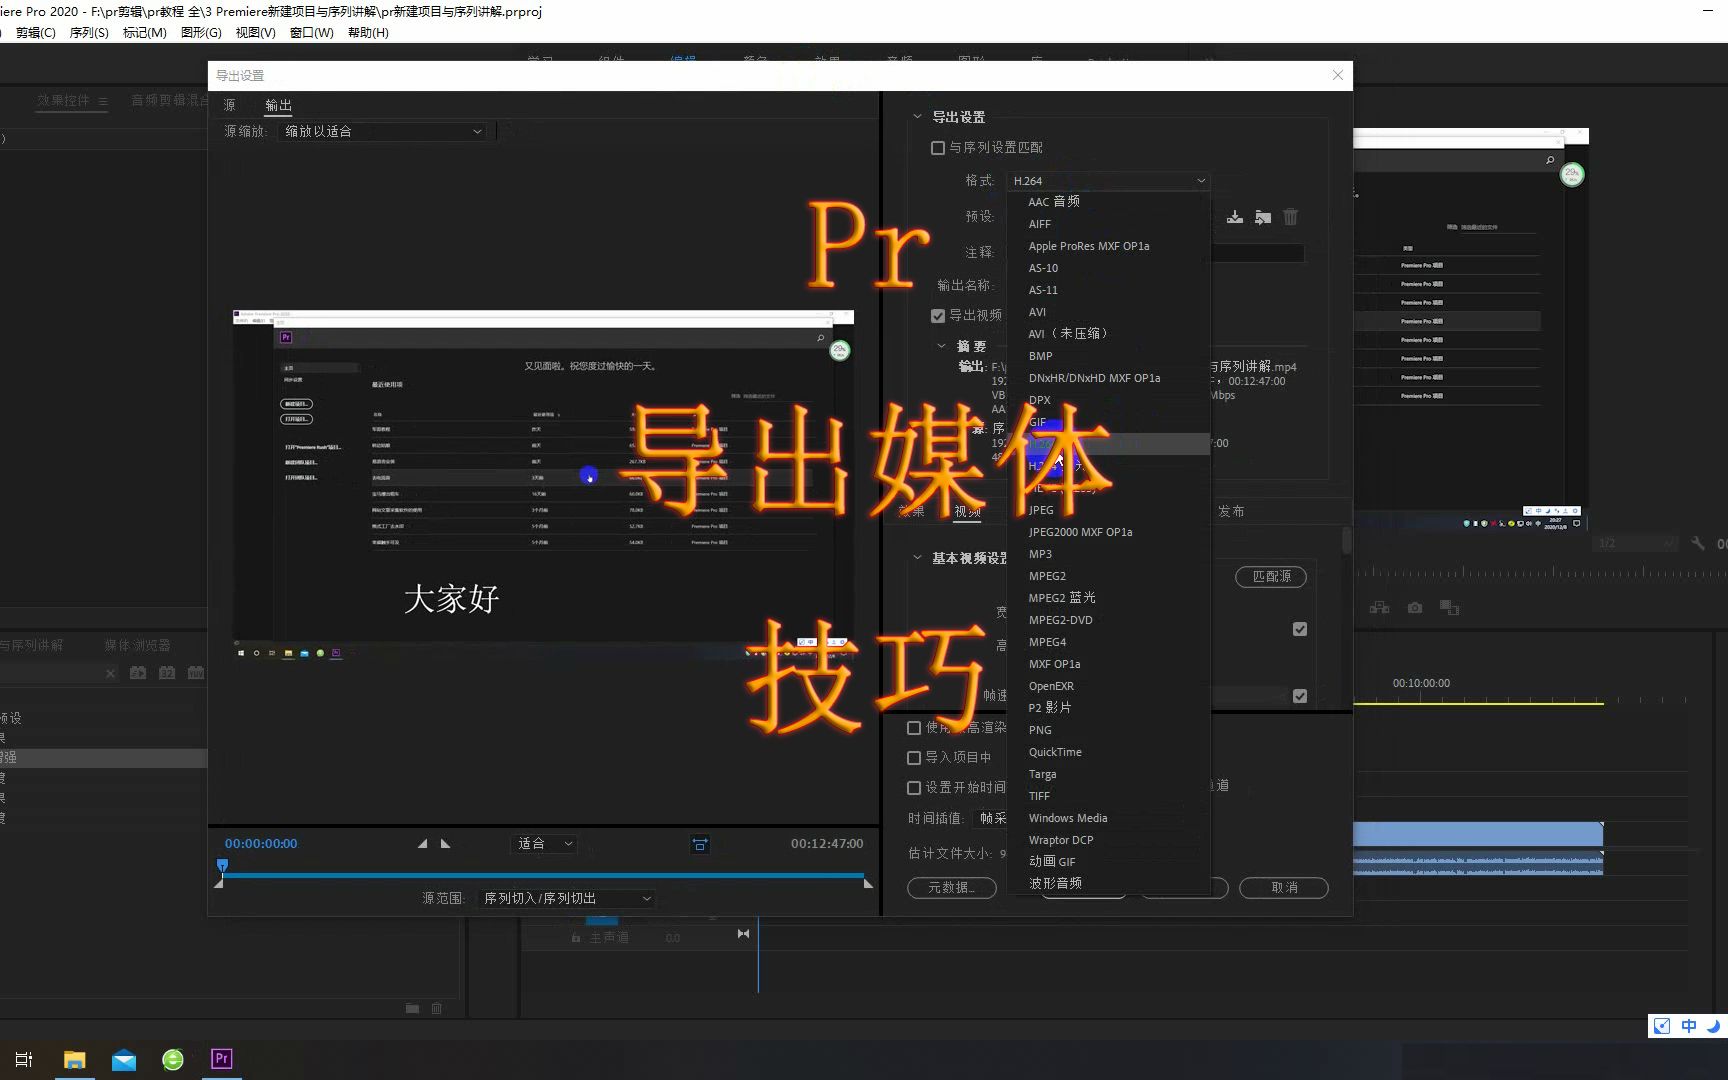Click the preview playhead on the export timeline

point(222,866)
